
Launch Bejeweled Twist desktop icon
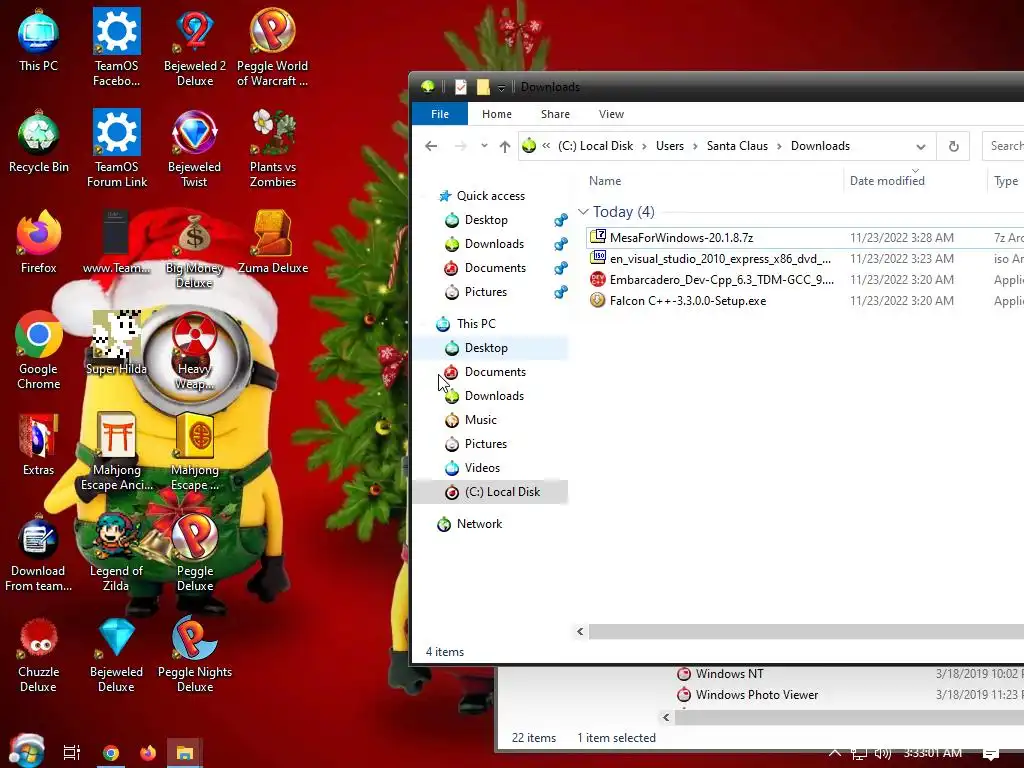(195, 148)
